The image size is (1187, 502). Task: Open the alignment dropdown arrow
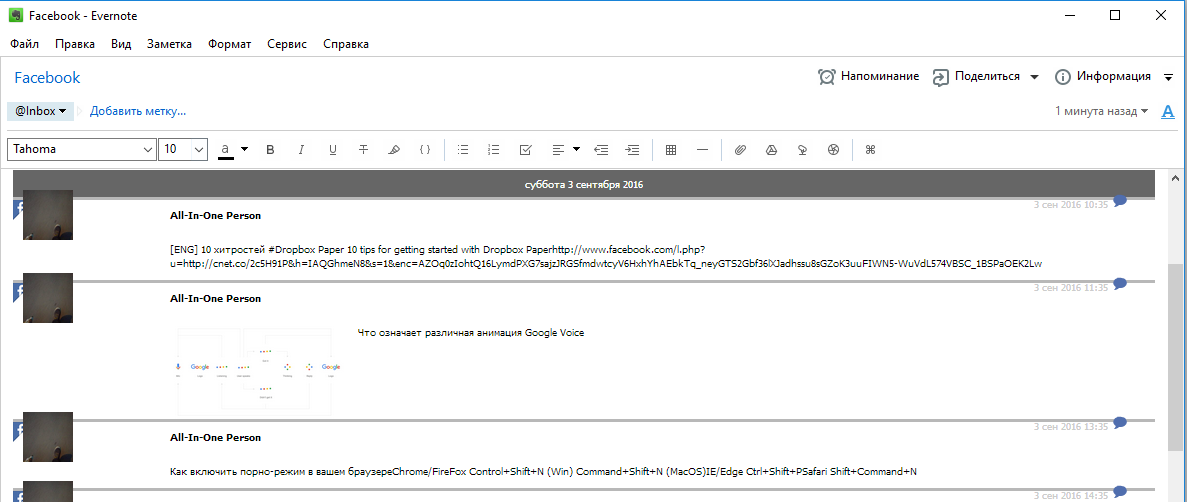pyautogui.click(x=577, y=149)
